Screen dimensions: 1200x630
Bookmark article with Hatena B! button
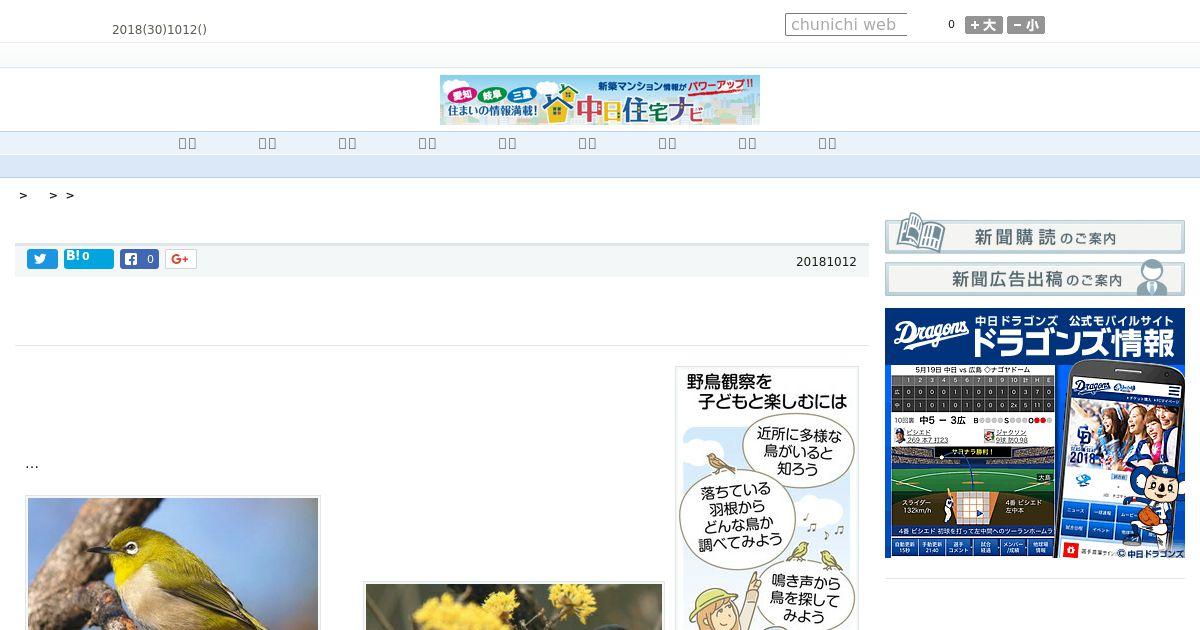(x=89, y=259)
